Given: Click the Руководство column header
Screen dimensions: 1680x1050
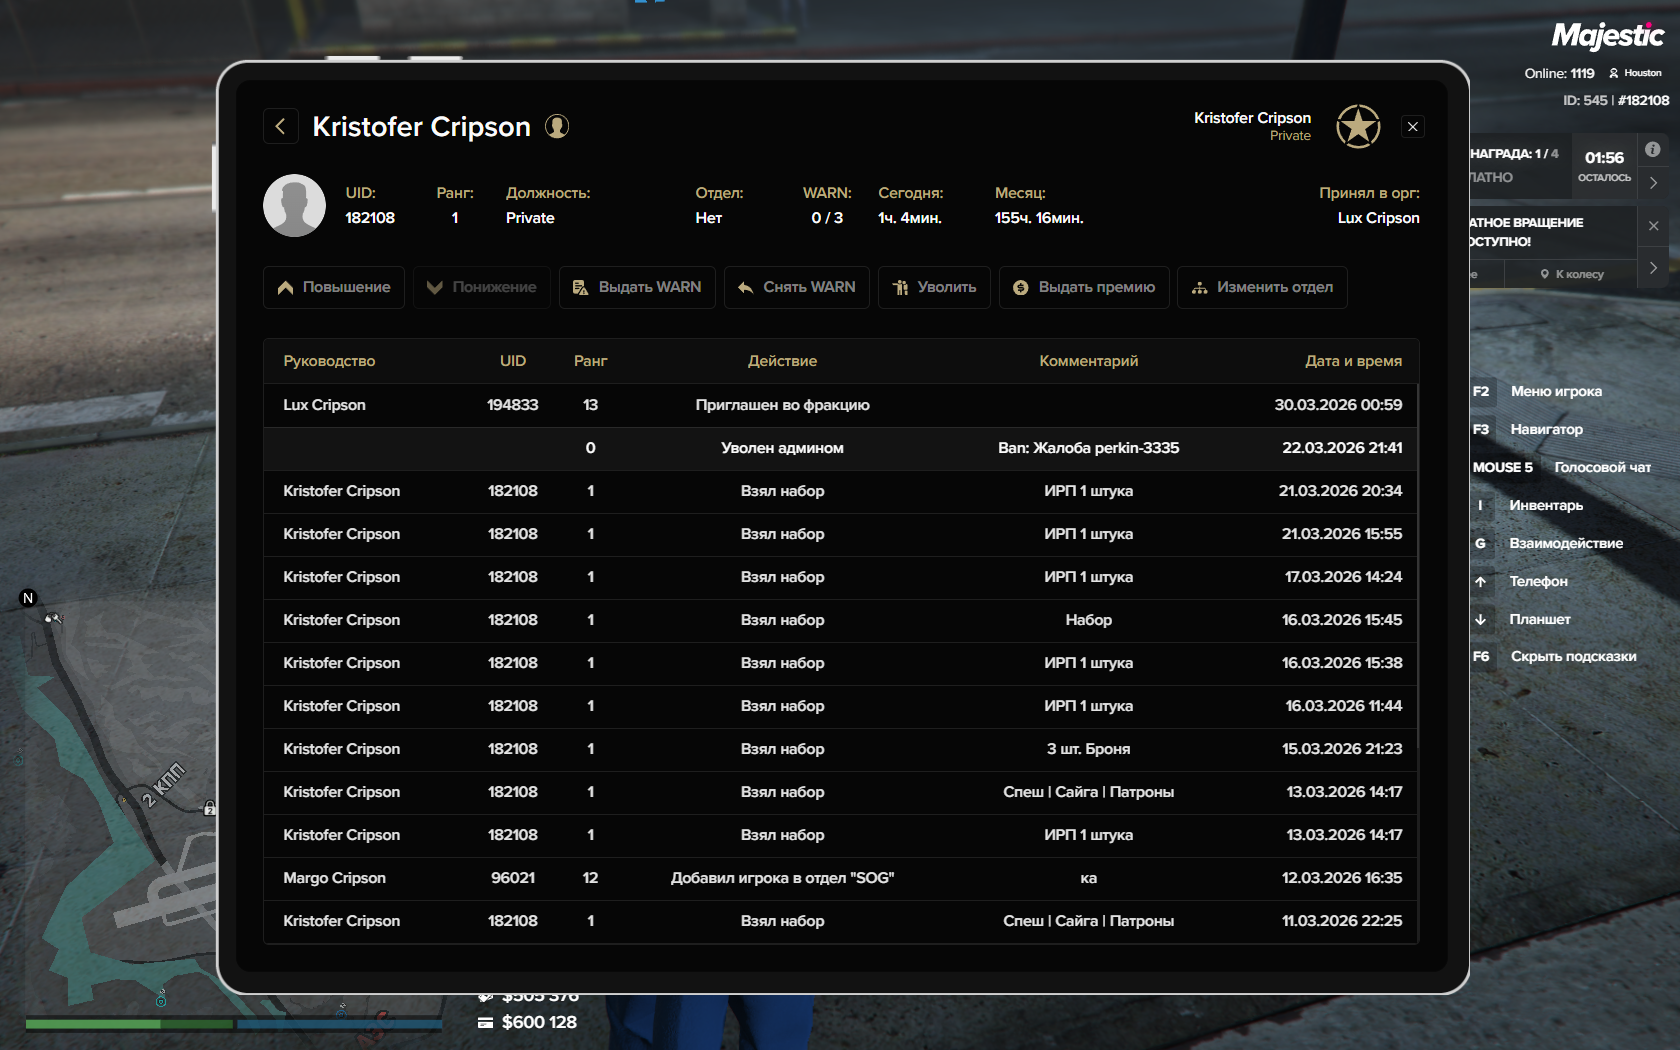Looking at the screenshot, I should click(329, 361).
